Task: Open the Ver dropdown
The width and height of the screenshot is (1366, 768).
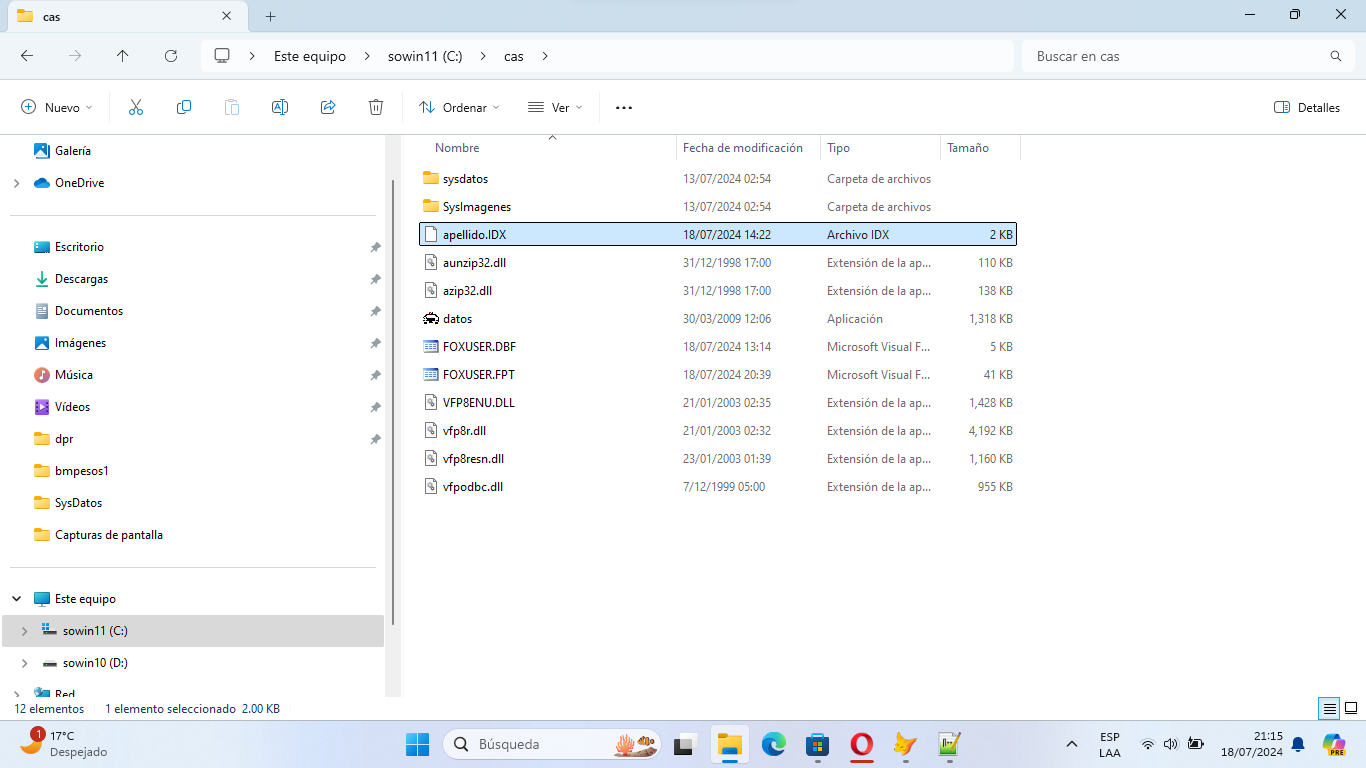Action: [x=555, y=107]
